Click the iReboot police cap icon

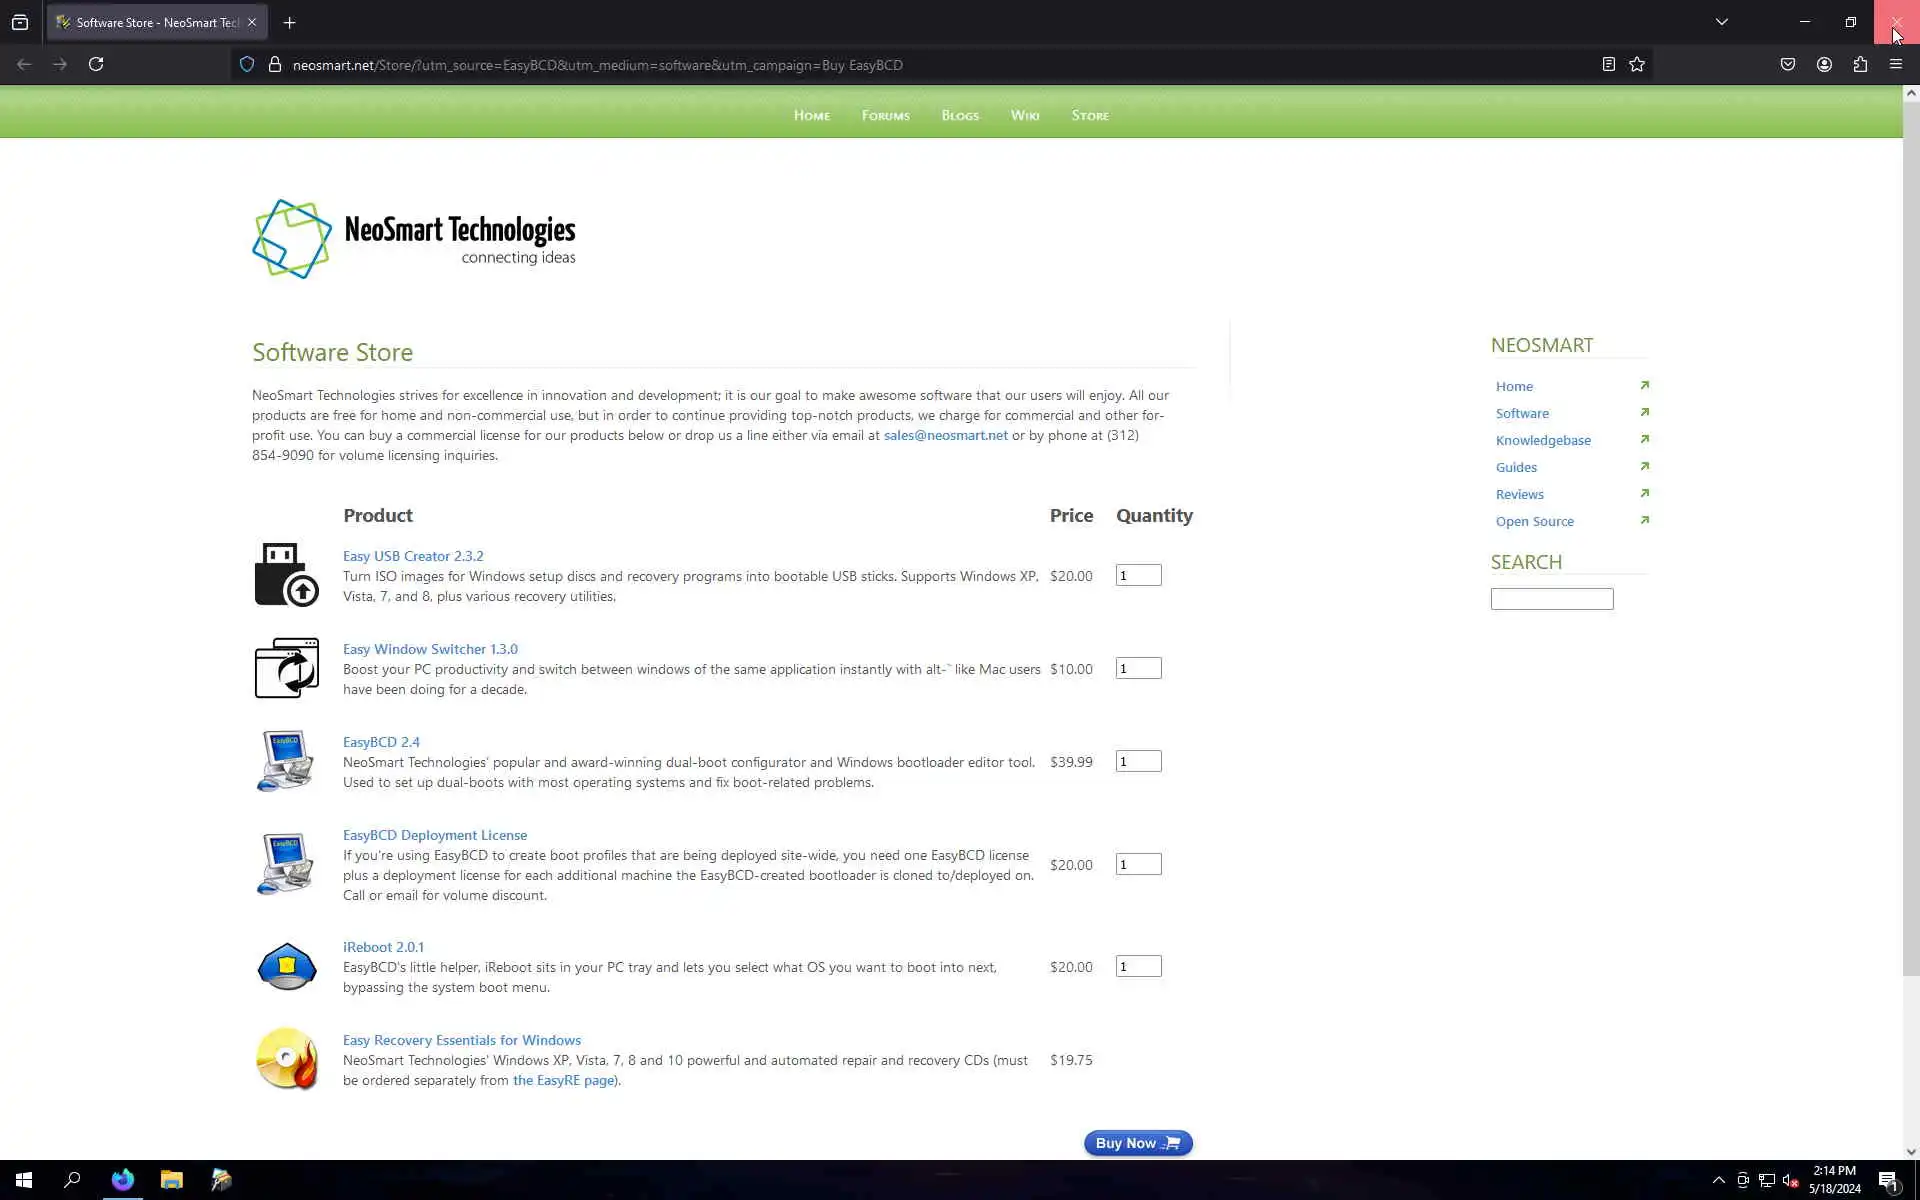pos(286,966)
